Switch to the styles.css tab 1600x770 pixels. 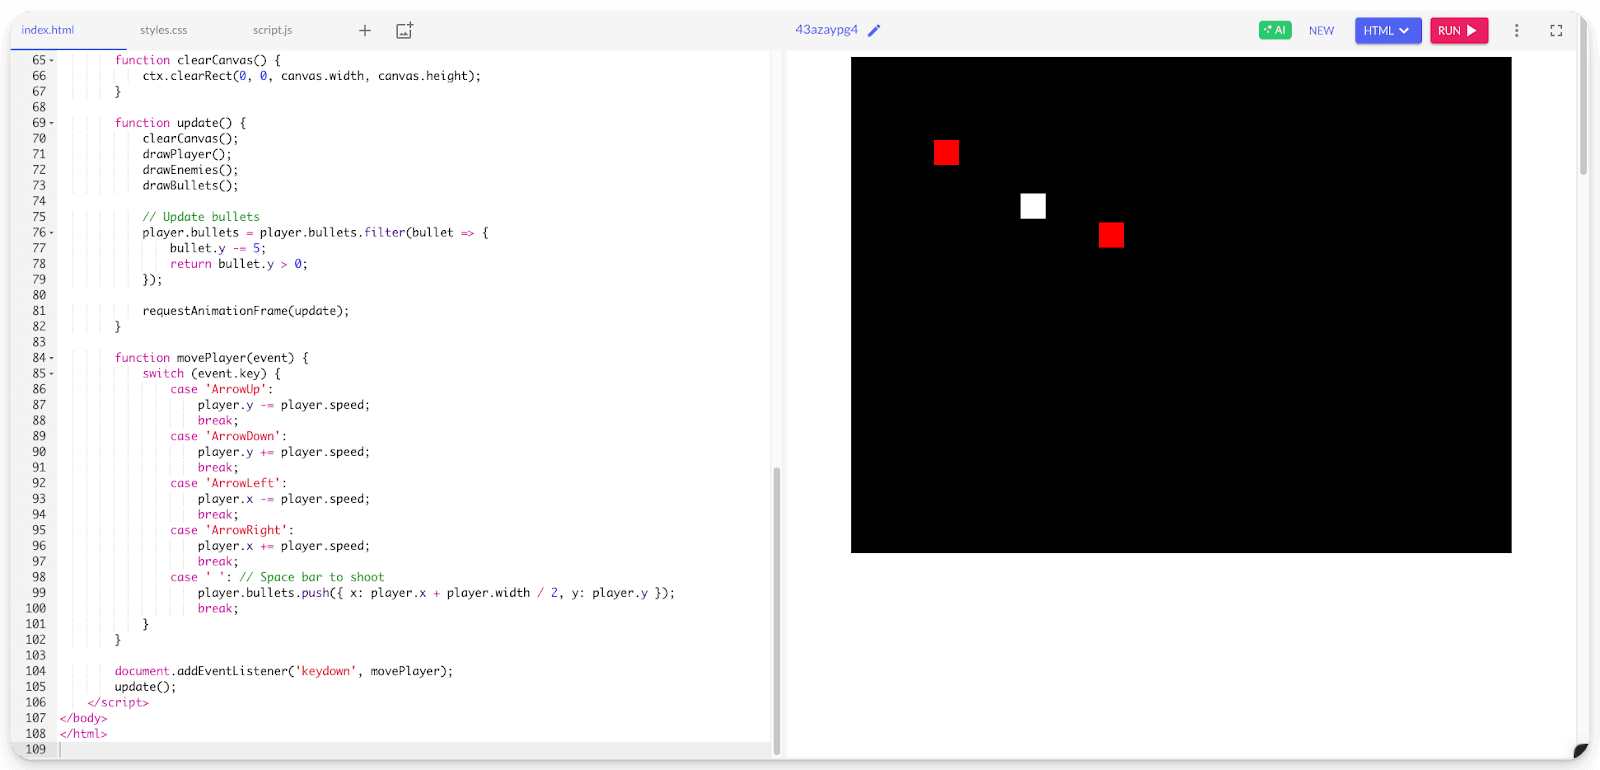tap(163, 31)
